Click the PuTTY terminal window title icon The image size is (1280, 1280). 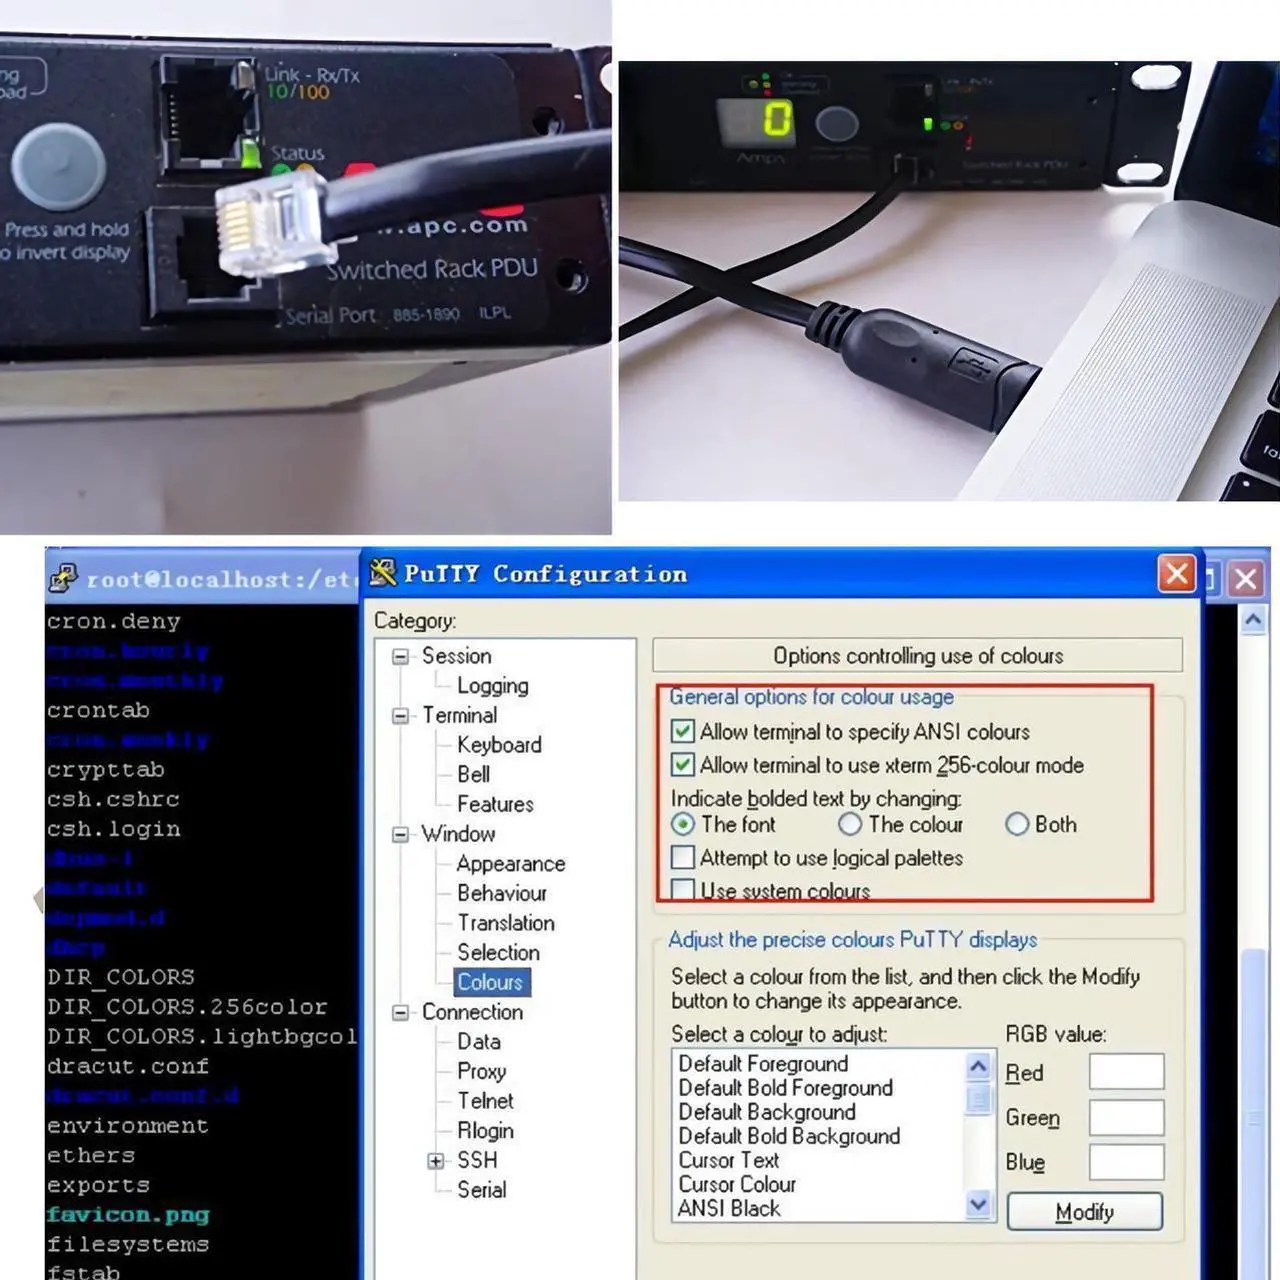[x=64, y=578]
